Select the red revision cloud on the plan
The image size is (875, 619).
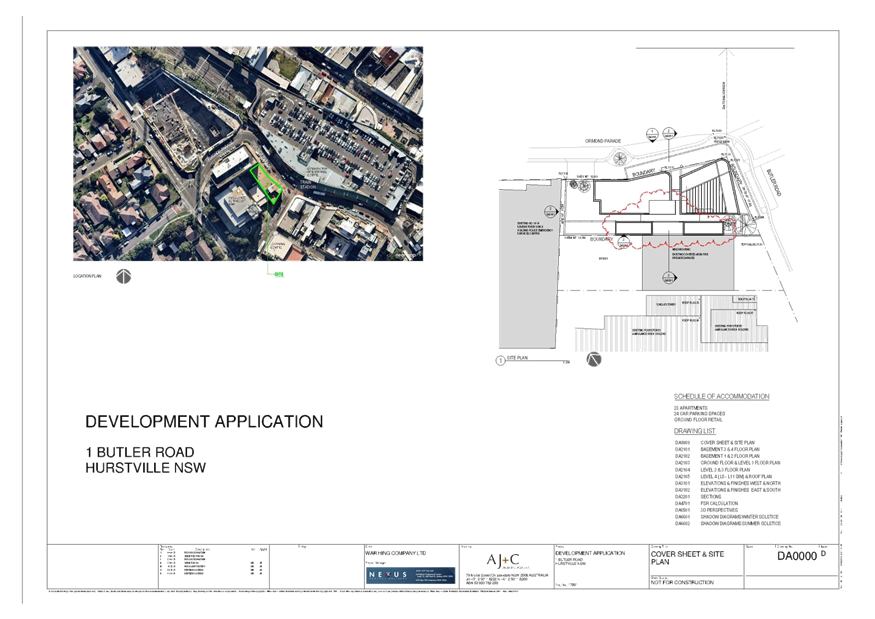[x=665, y=218]
